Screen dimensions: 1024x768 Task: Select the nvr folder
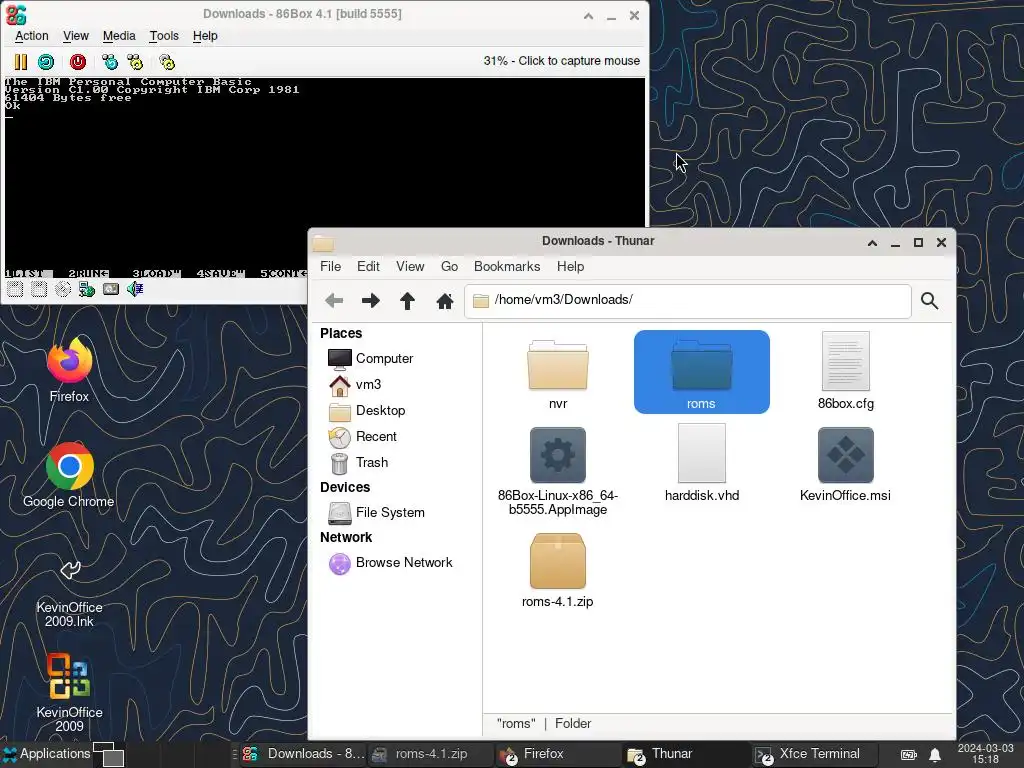pyautogui.click(x=558, y=373)
